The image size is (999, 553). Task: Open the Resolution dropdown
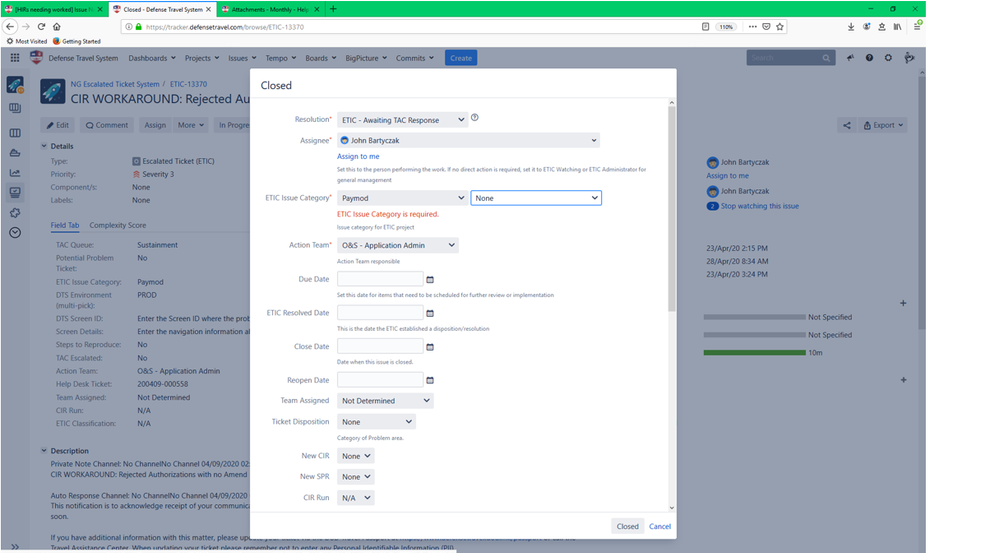pyautogui.click(x=402, y=120)
